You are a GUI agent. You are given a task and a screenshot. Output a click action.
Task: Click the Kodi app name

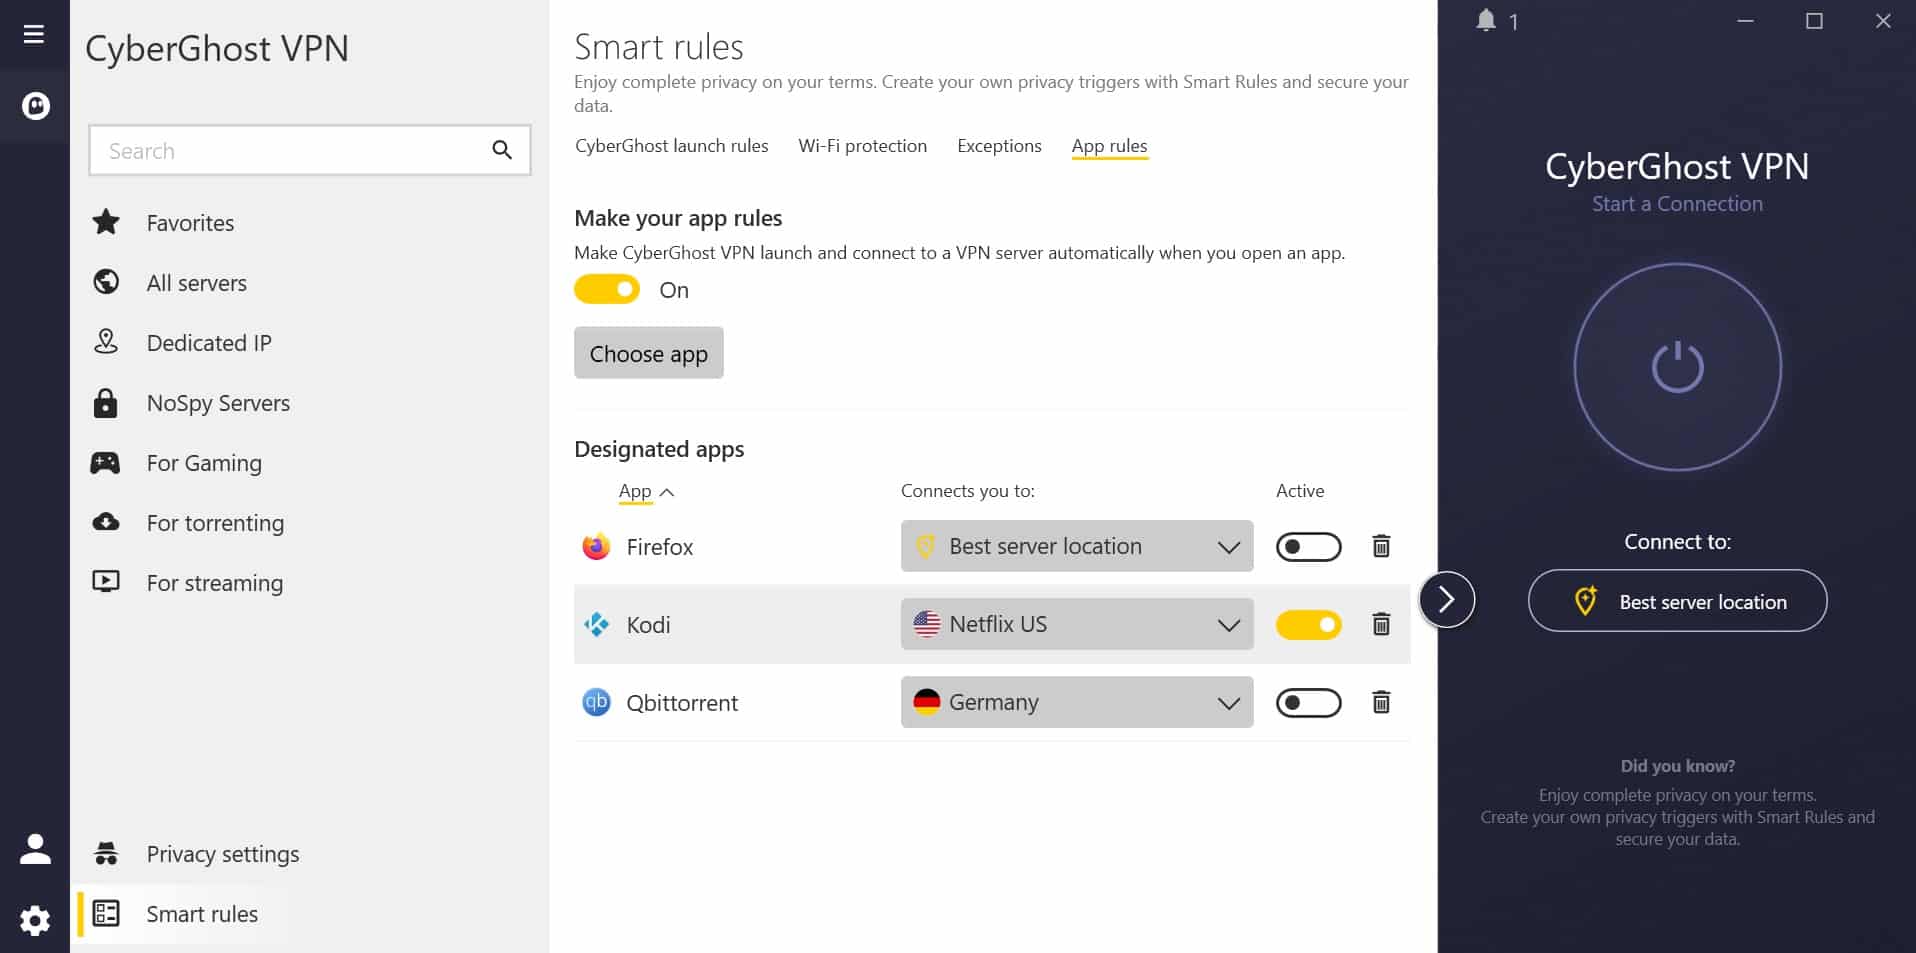click(648, 625)
